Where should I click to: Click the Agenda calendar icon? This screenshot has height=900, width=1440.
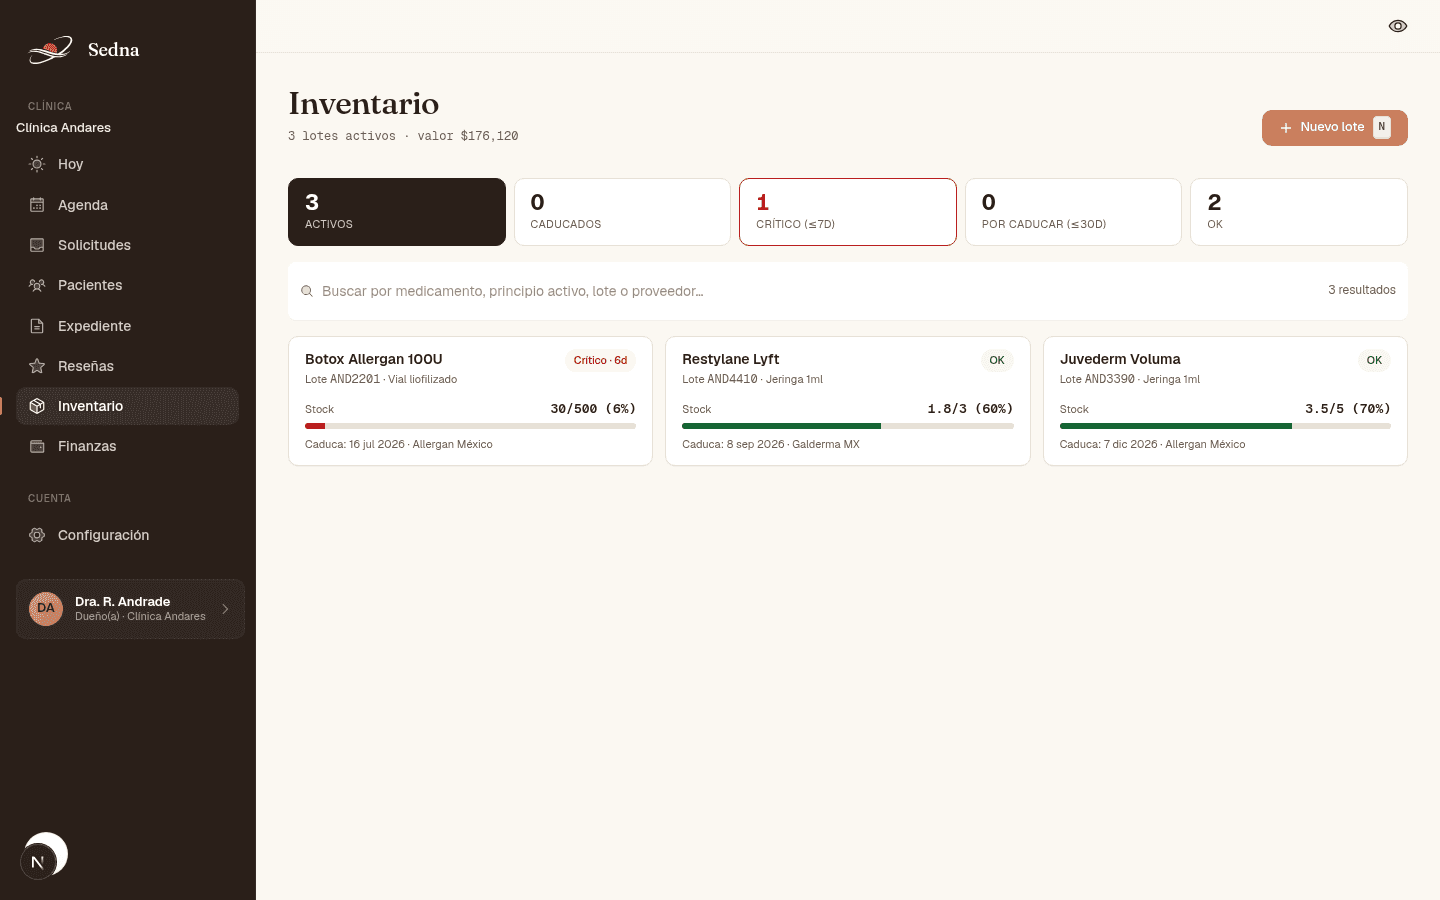coord(37,205)
